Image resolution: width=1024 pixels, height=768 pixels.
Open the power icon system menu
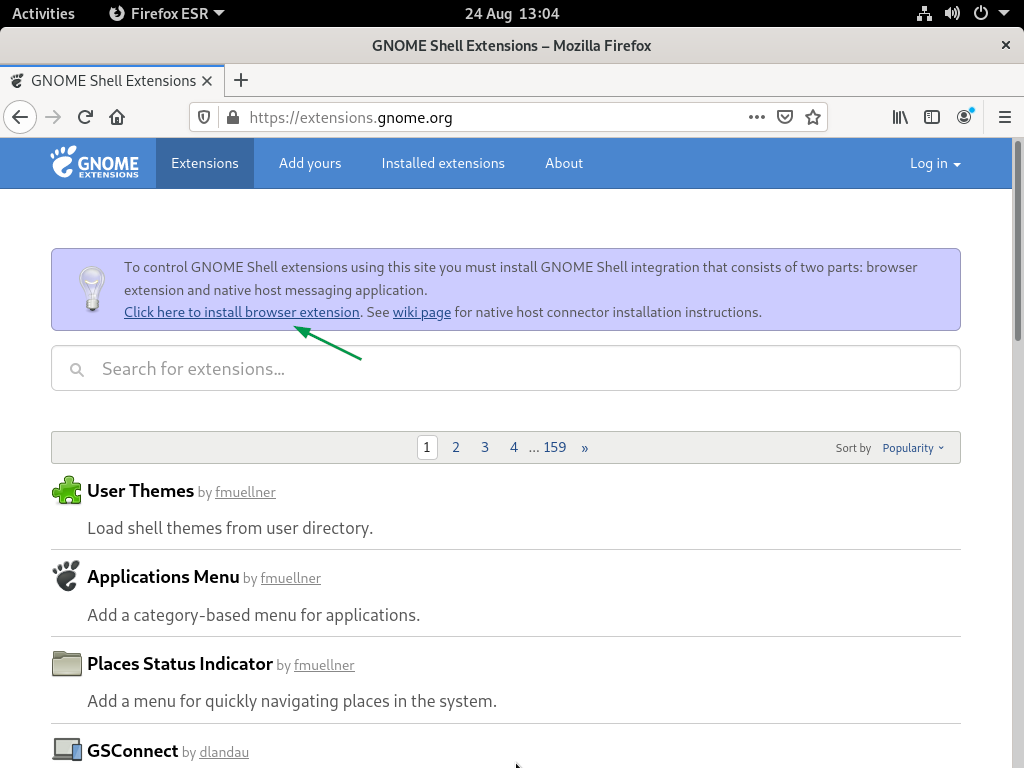(x=981, y=14)
